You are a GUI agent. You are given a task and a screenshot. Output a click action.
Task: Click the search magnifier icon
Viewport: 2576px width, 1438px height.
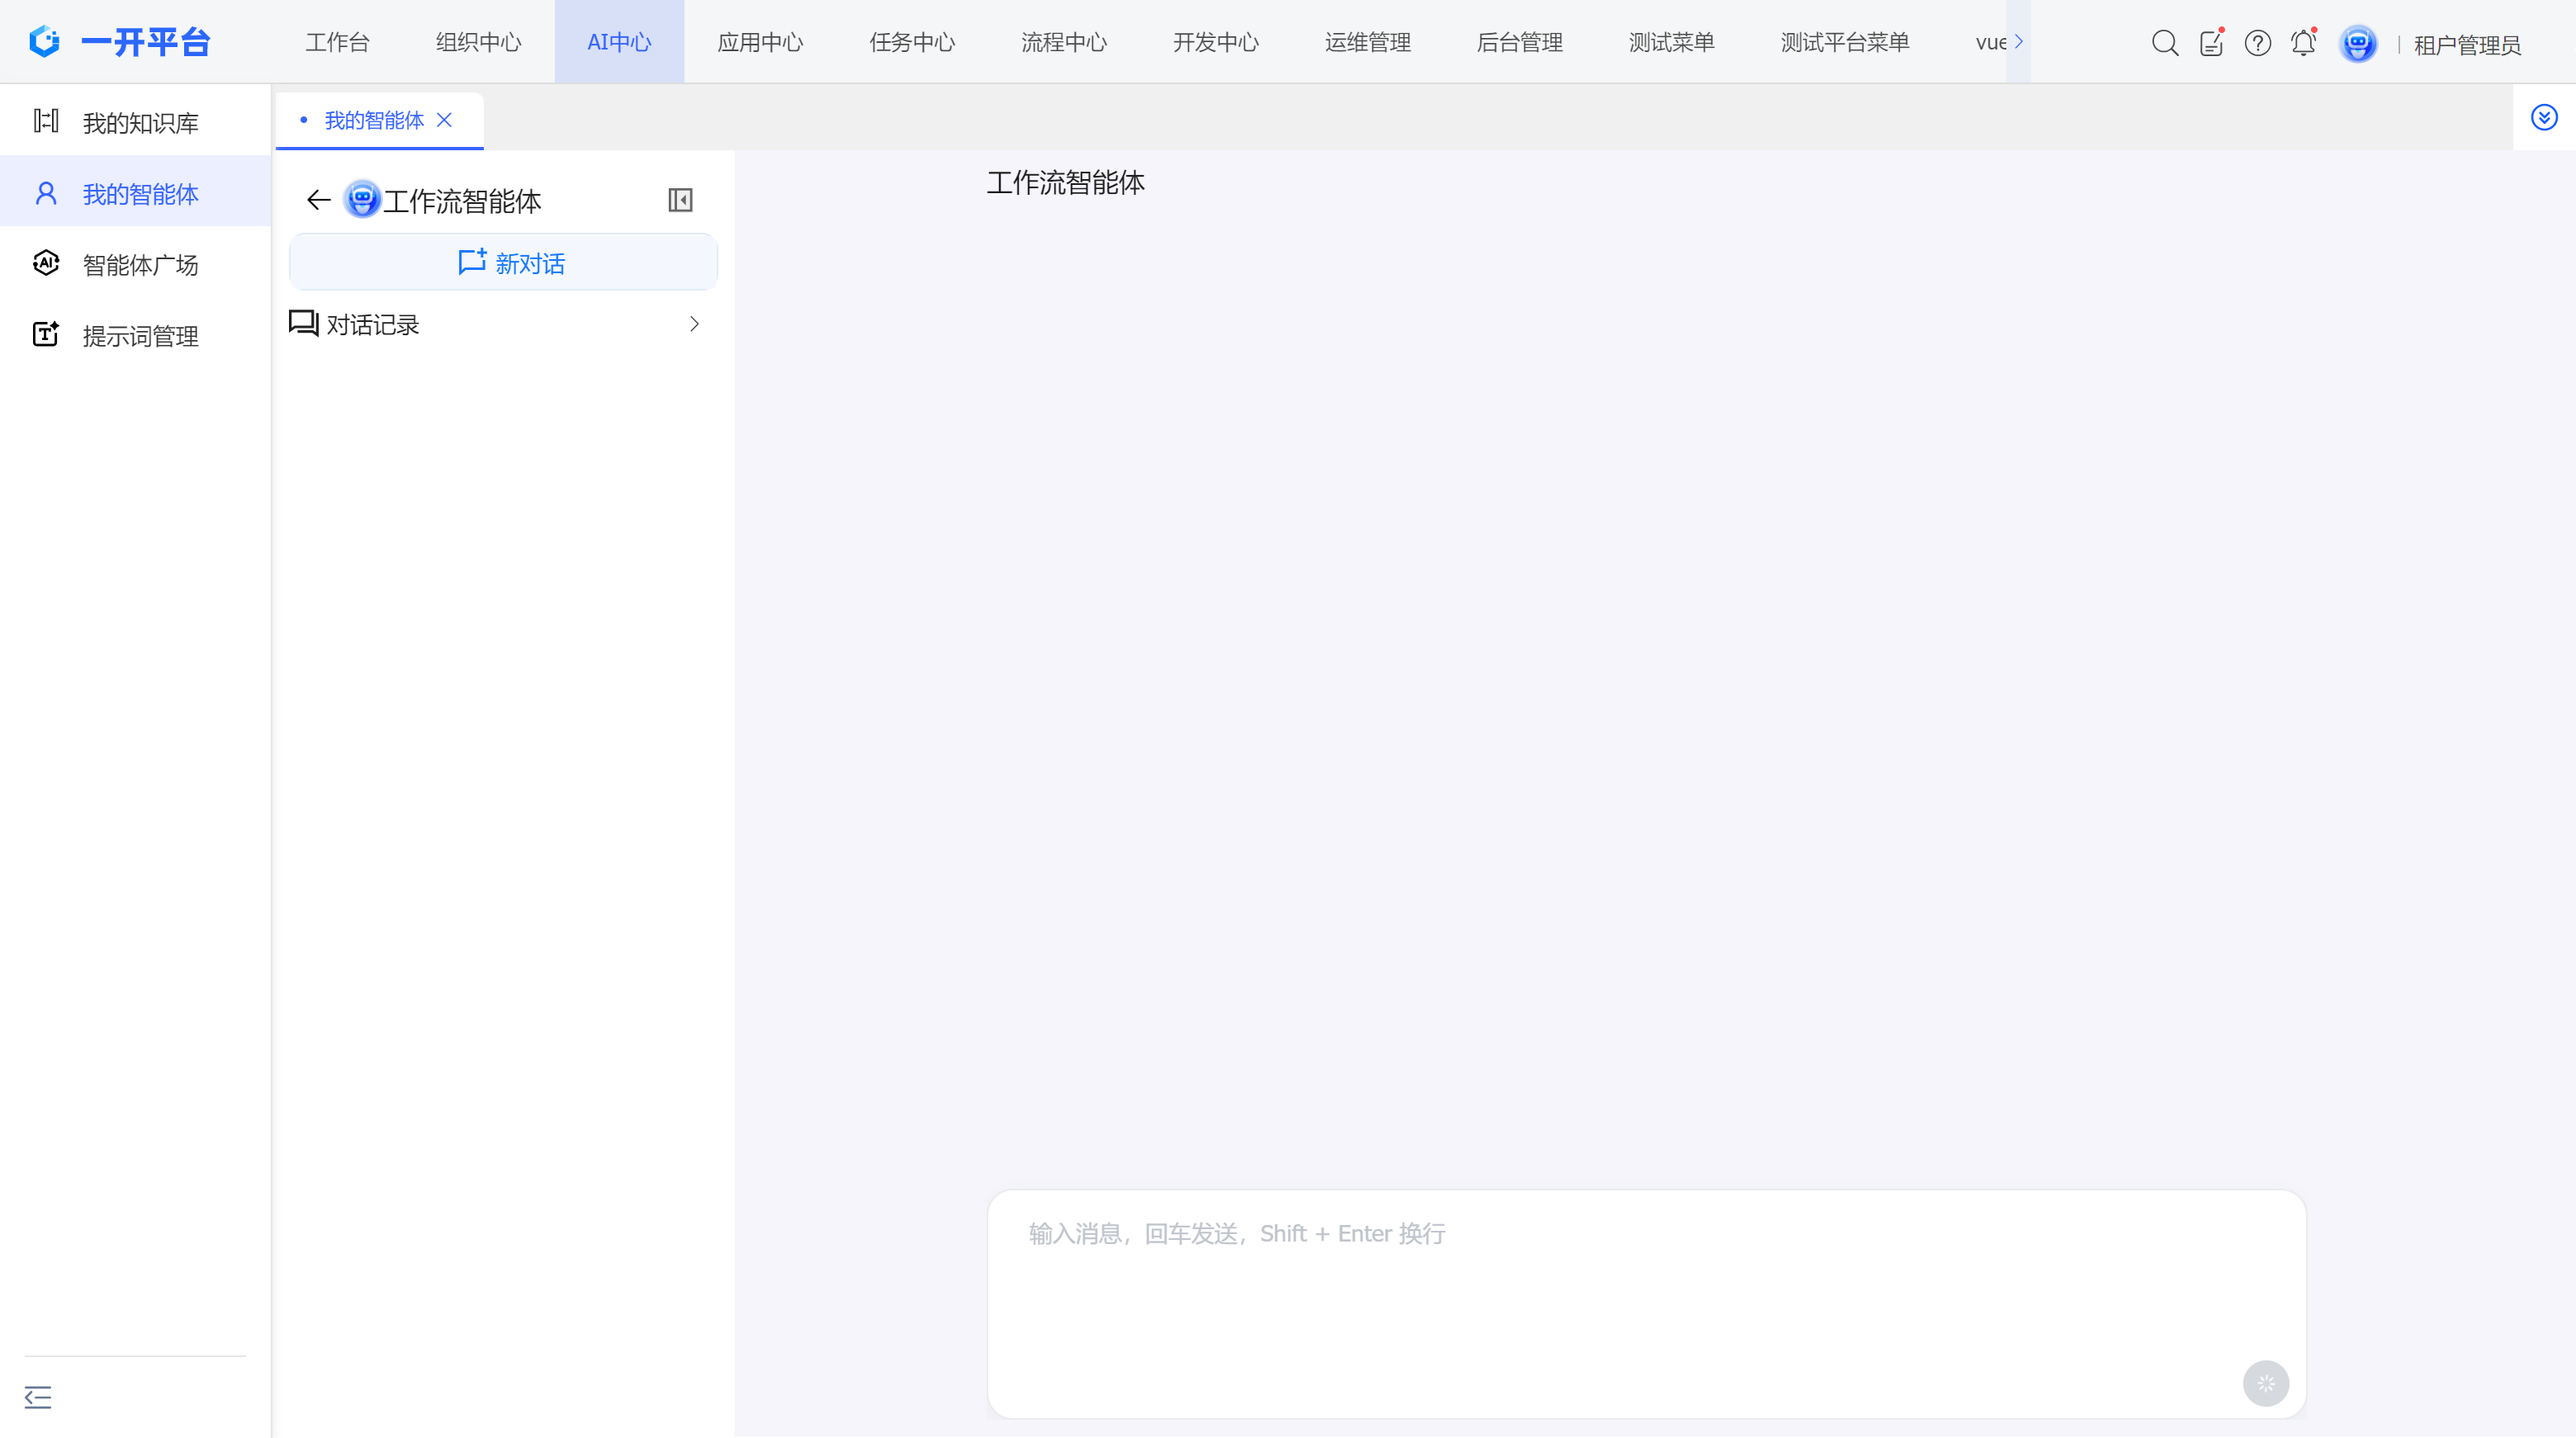(x=2164, y=43)
